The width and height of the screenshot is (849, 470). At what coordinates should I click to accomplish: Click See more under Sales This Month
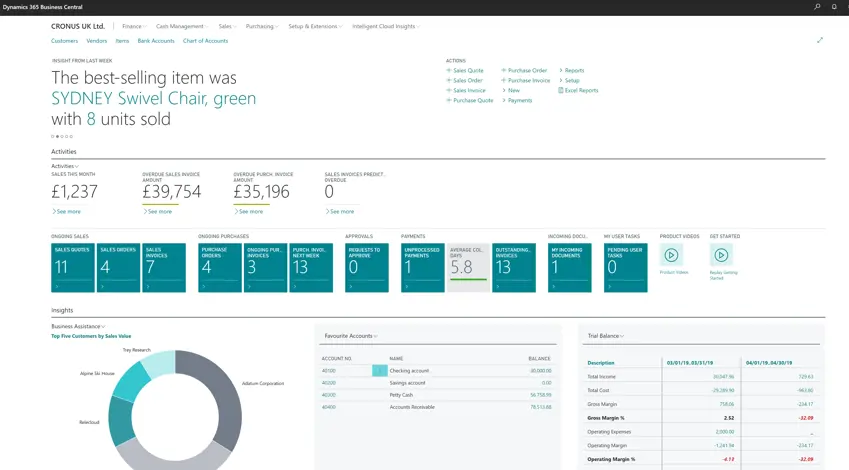click(66, 212)
